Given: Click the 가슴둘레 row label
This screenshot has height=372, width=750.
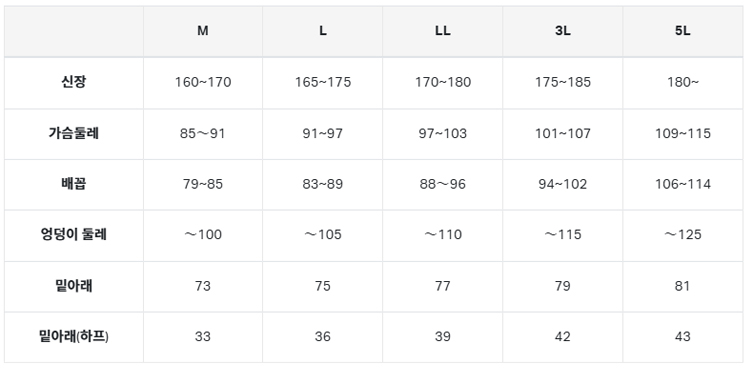Looking at the screenshot, I should [x=74, y=133].
